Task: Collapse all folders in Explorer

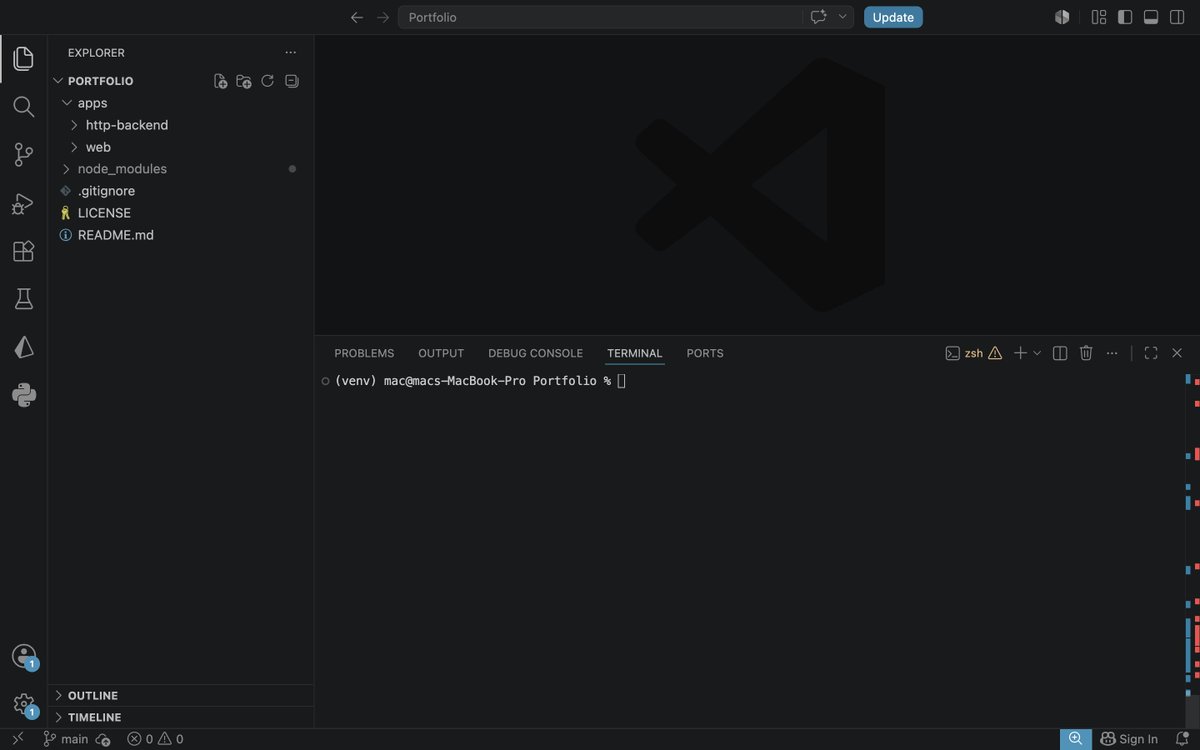Action: click(x=292, y=81)
